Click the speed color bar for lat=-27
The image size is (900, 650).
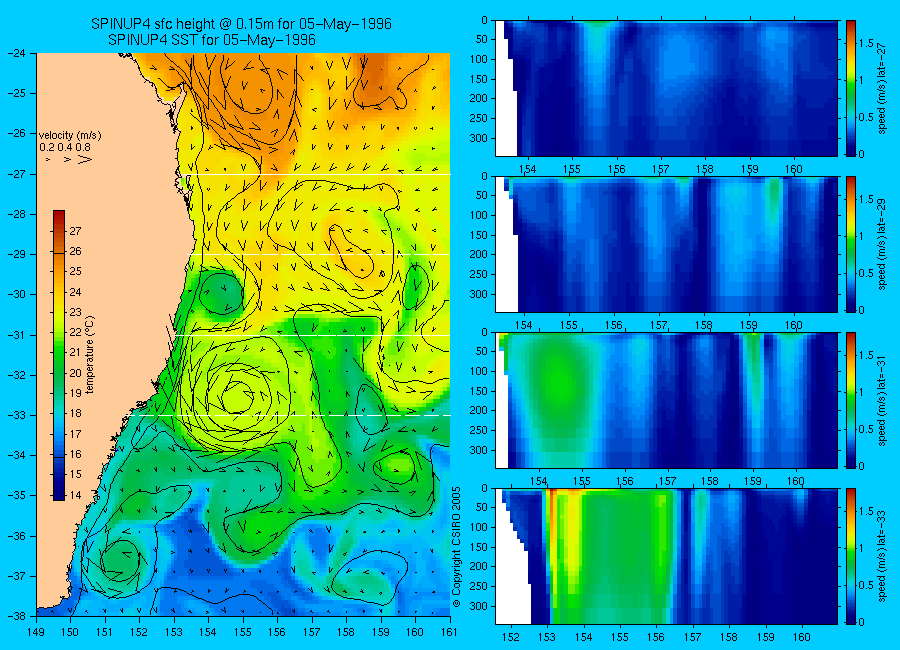[x=851, y=88]
